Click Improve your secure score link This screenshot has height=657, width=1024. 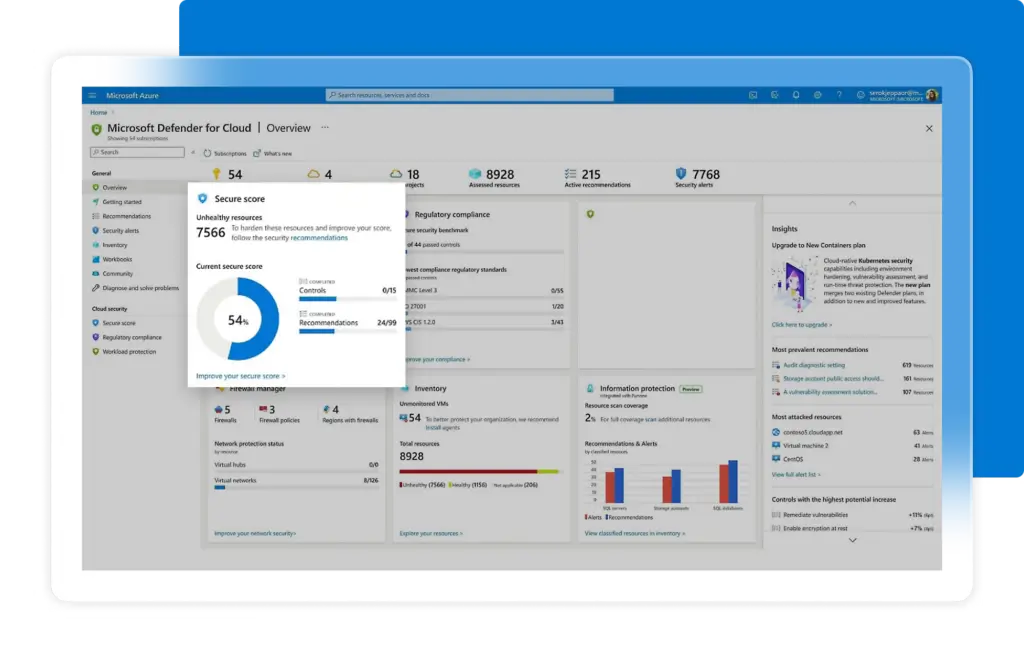[x=240, y=376]
